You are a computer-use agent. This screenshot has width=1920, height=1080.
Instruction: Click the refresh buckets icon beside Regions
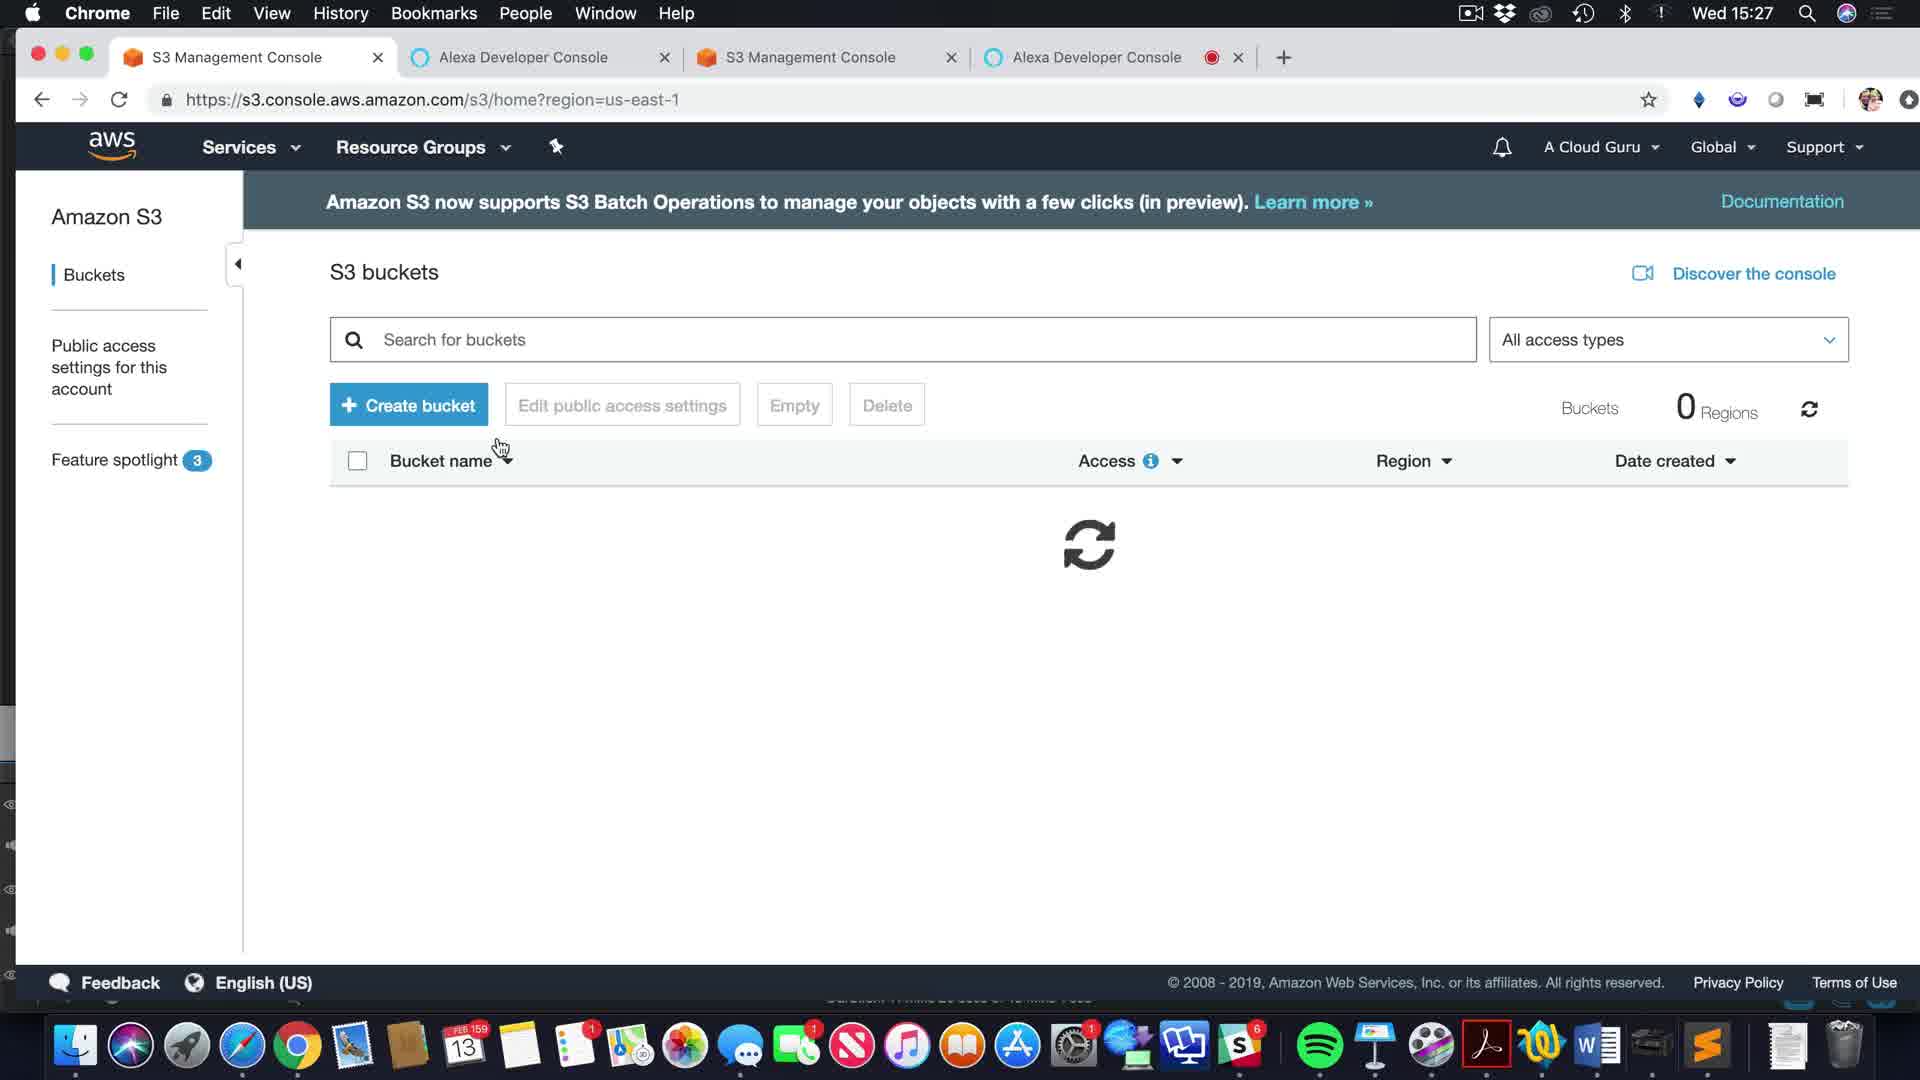1808,409
